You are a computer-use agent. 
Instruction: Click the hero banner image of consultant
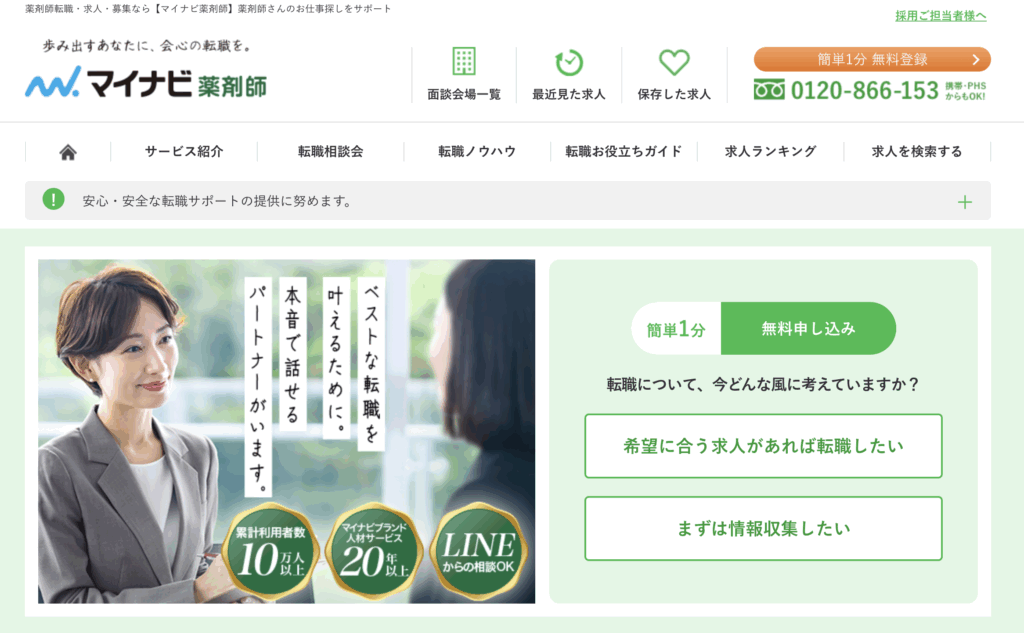(x=286, y=431)
